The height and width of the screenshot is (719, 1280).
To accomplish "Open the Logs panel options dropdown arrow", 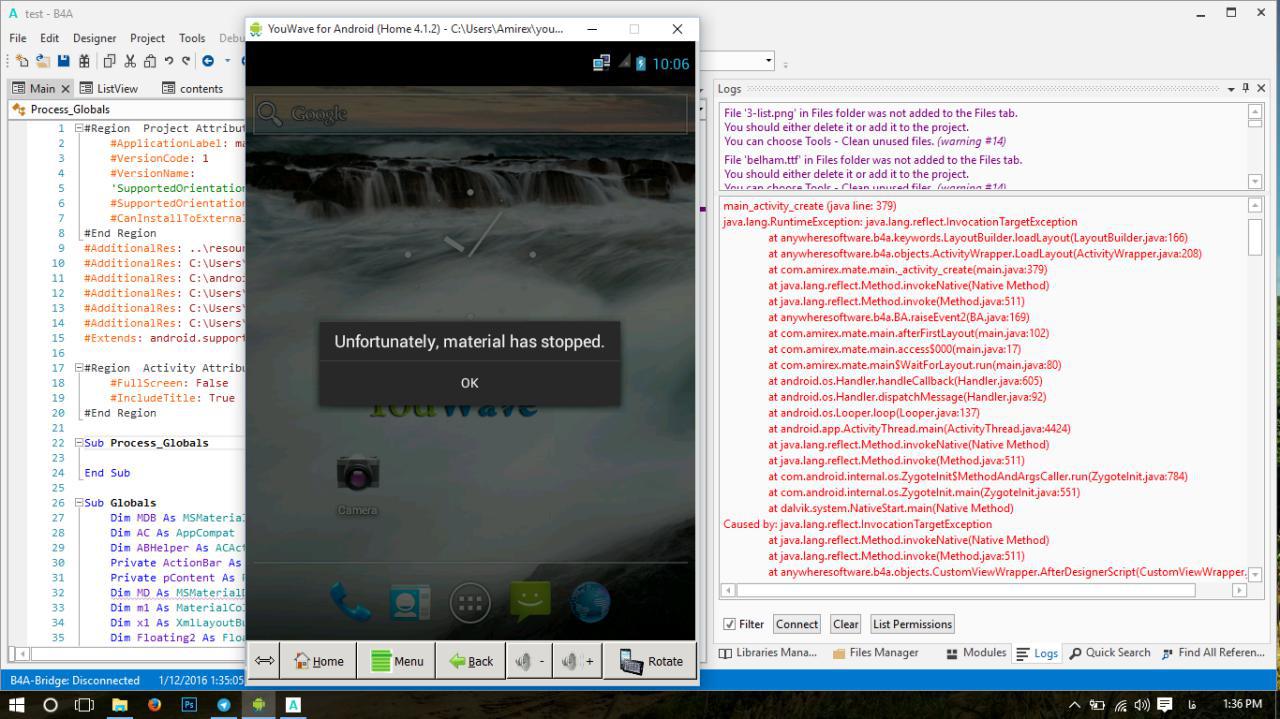I will (x=1230, y=89).
